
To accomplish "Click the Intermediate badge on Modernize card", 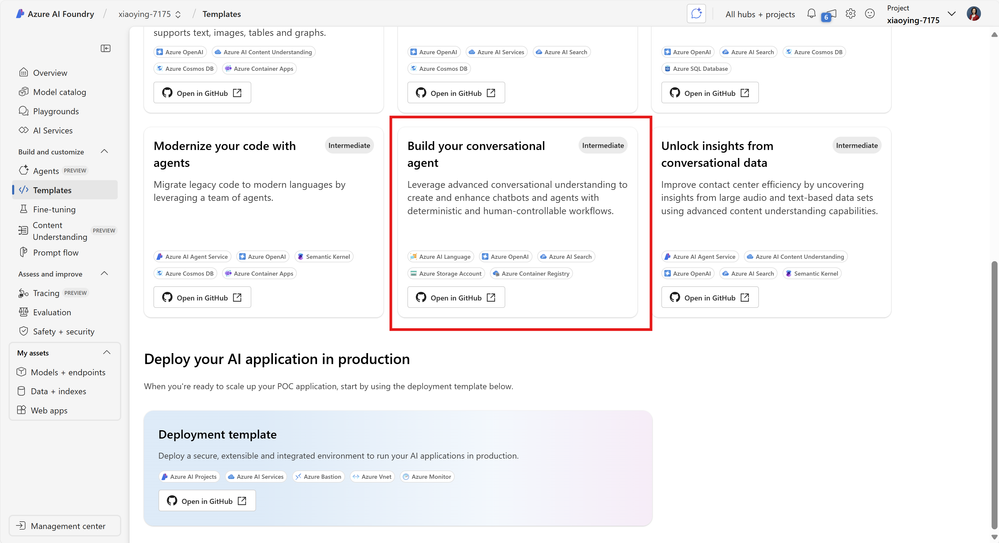I will click(x=349, y=145).
